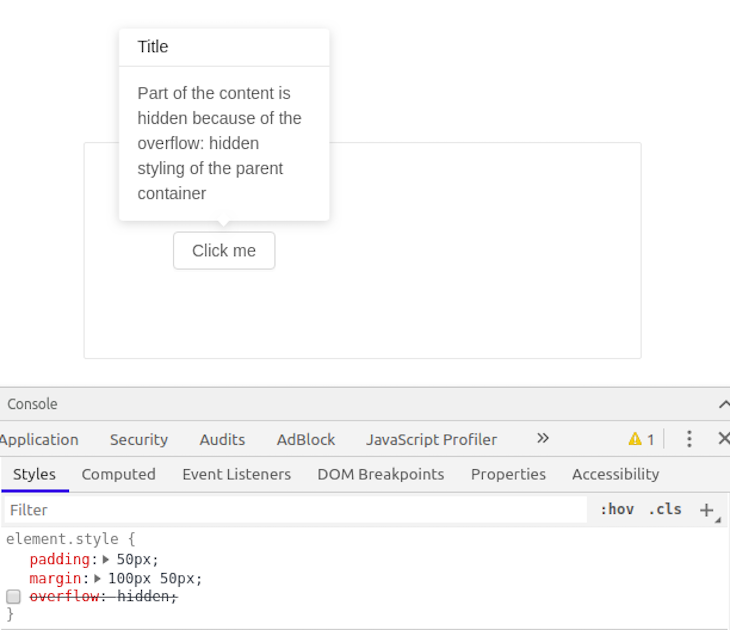Collapse the Console drawer arrow
This screenshot has height=630, width=730.
pos(724,404)
